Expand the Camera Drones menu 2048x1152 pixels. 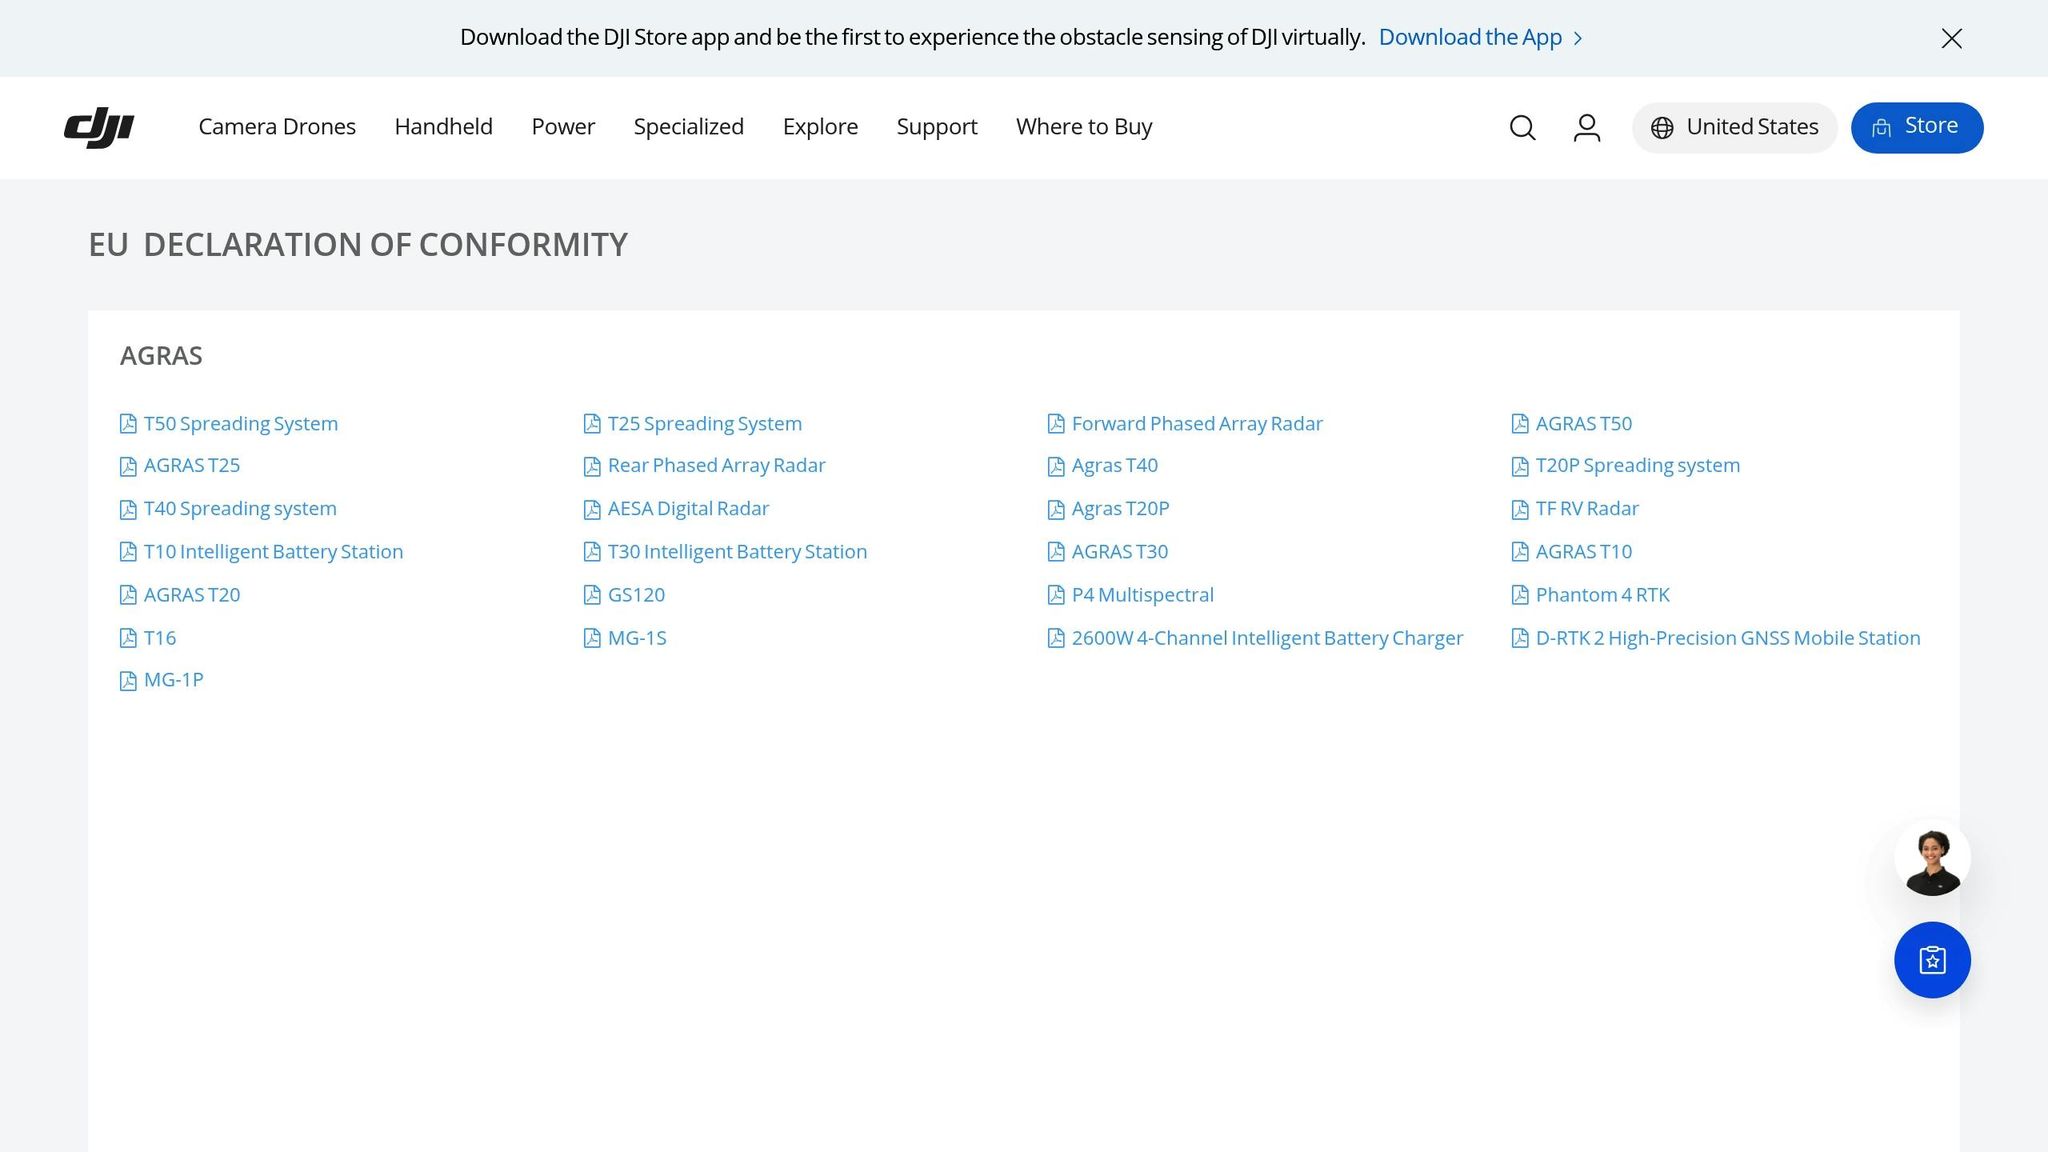pos(277,127)
